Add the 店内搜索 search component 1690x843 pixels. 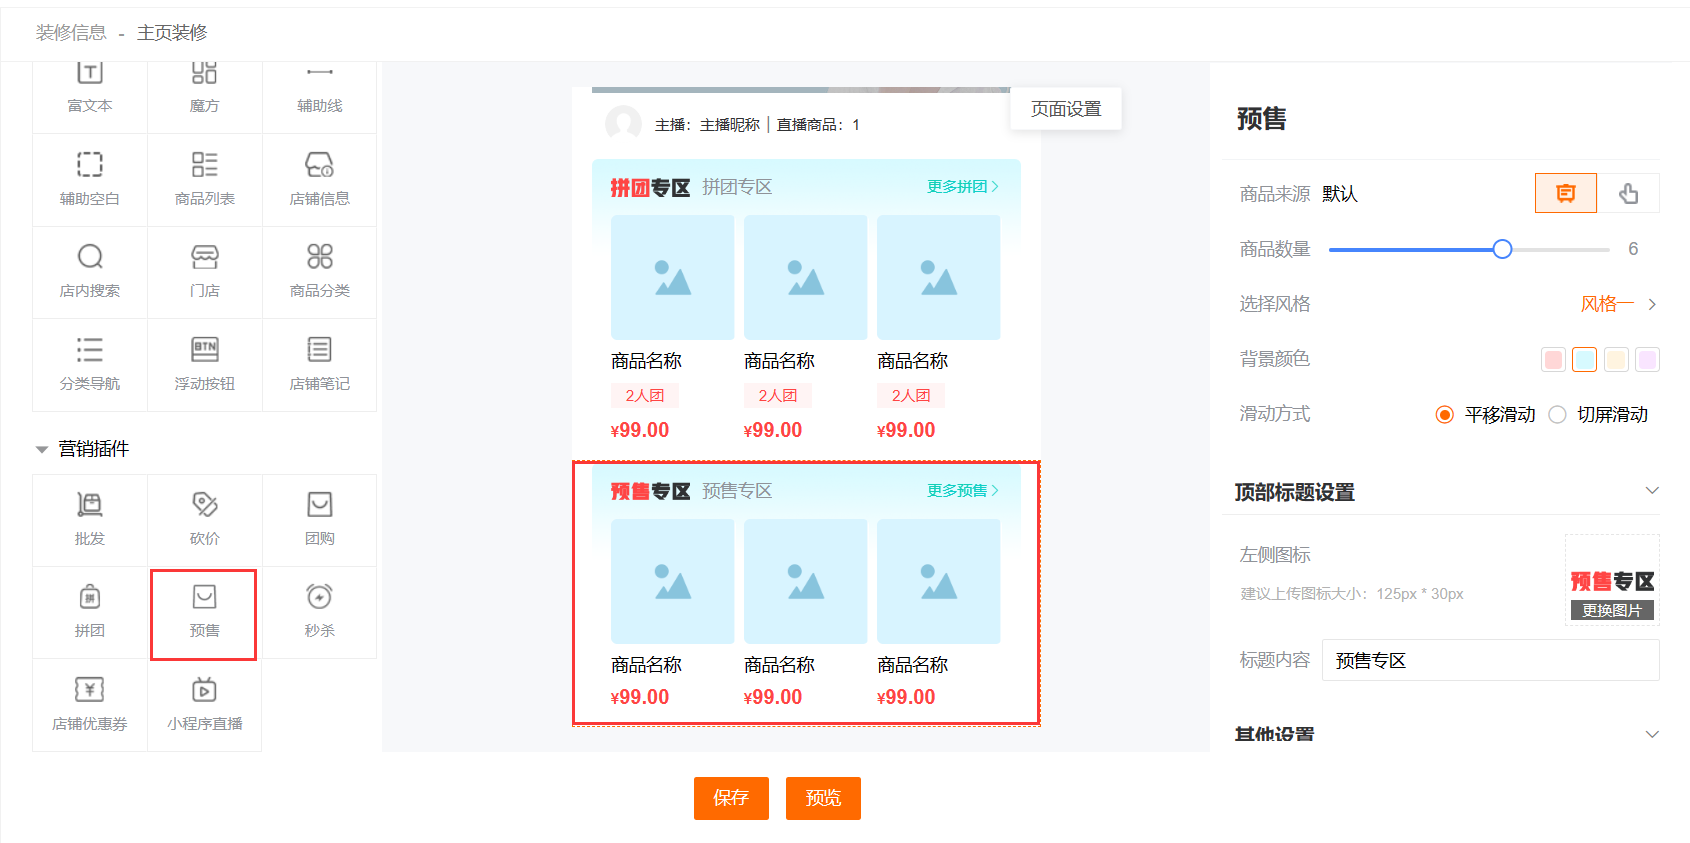90,271
